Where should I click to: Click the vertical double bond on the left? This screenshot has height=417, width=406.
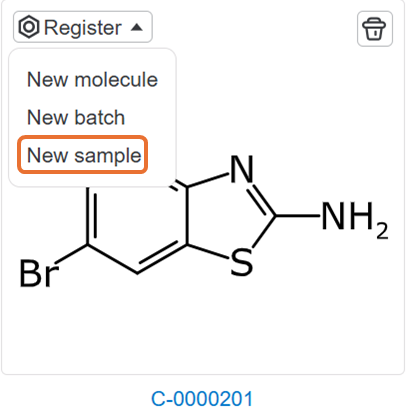click(91, 216)
